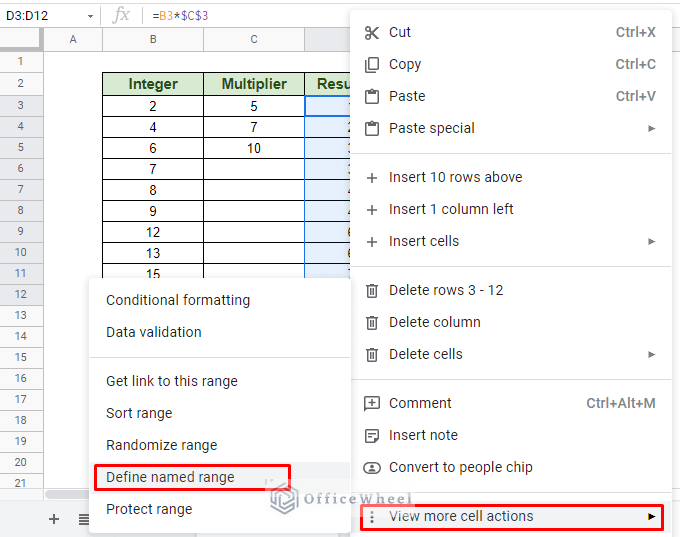Expand the Insert cells submenu
The image size is (680, 537).
[x=652, y=241]
